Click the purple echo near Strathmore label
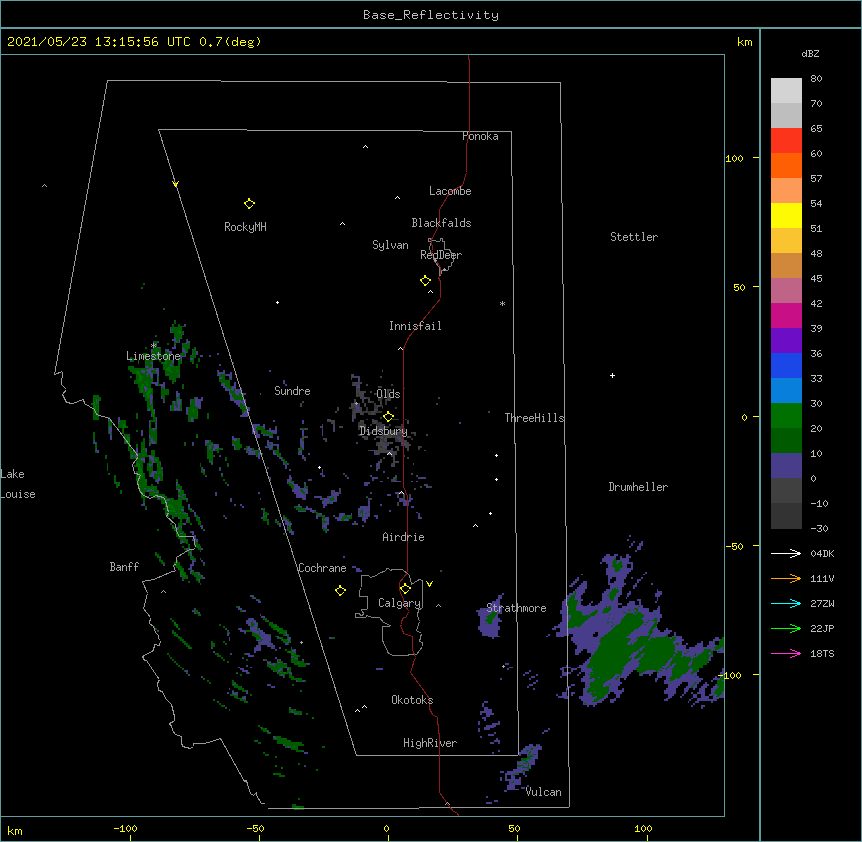The image size is (862, 842). pos(490,618)
